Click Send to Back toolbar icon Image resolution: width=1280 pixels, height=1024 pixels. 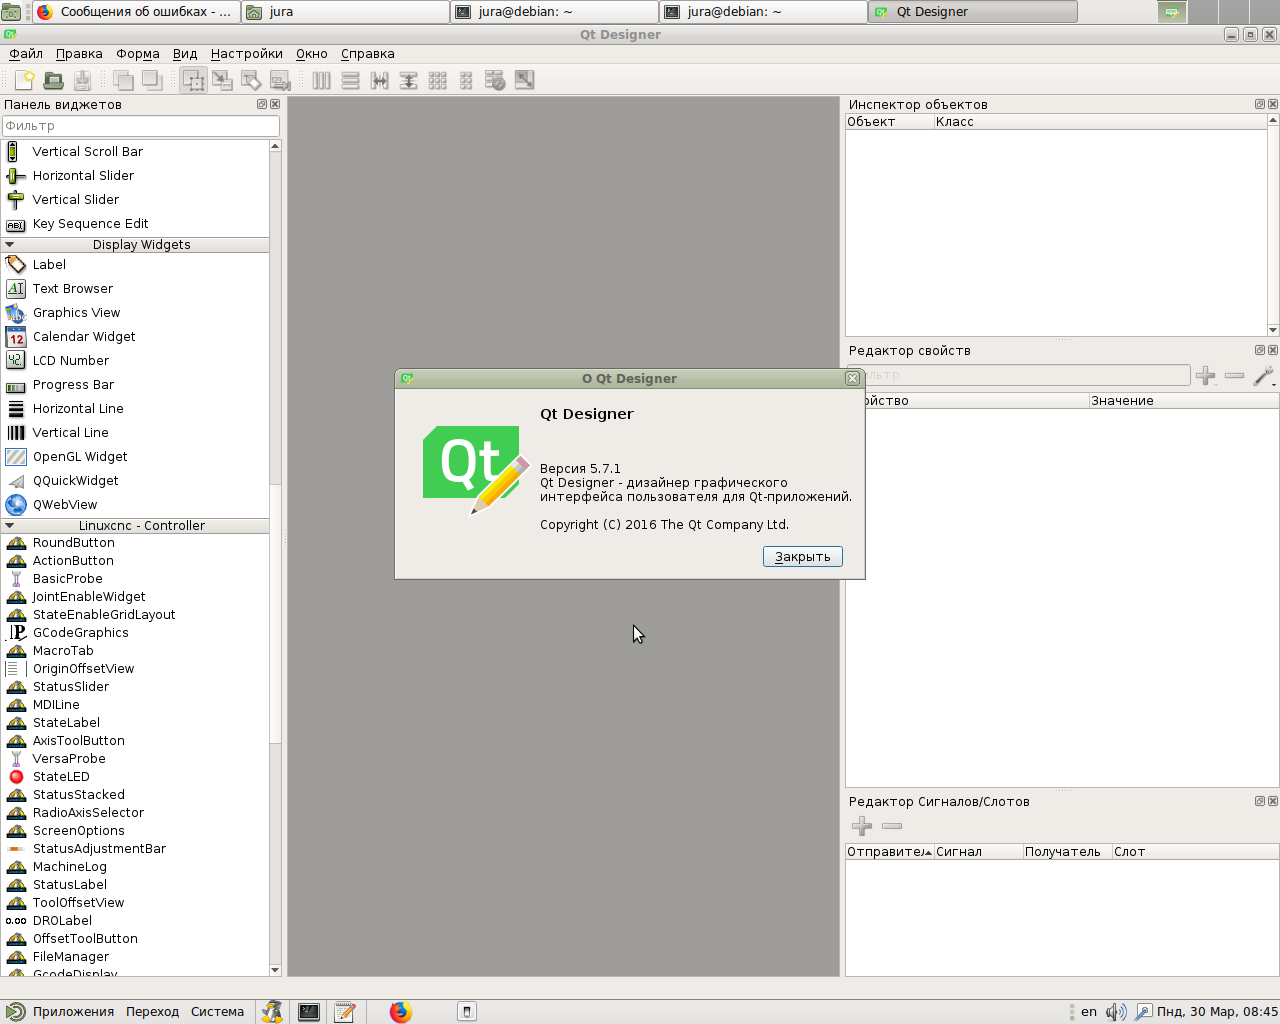pos(123,80)
